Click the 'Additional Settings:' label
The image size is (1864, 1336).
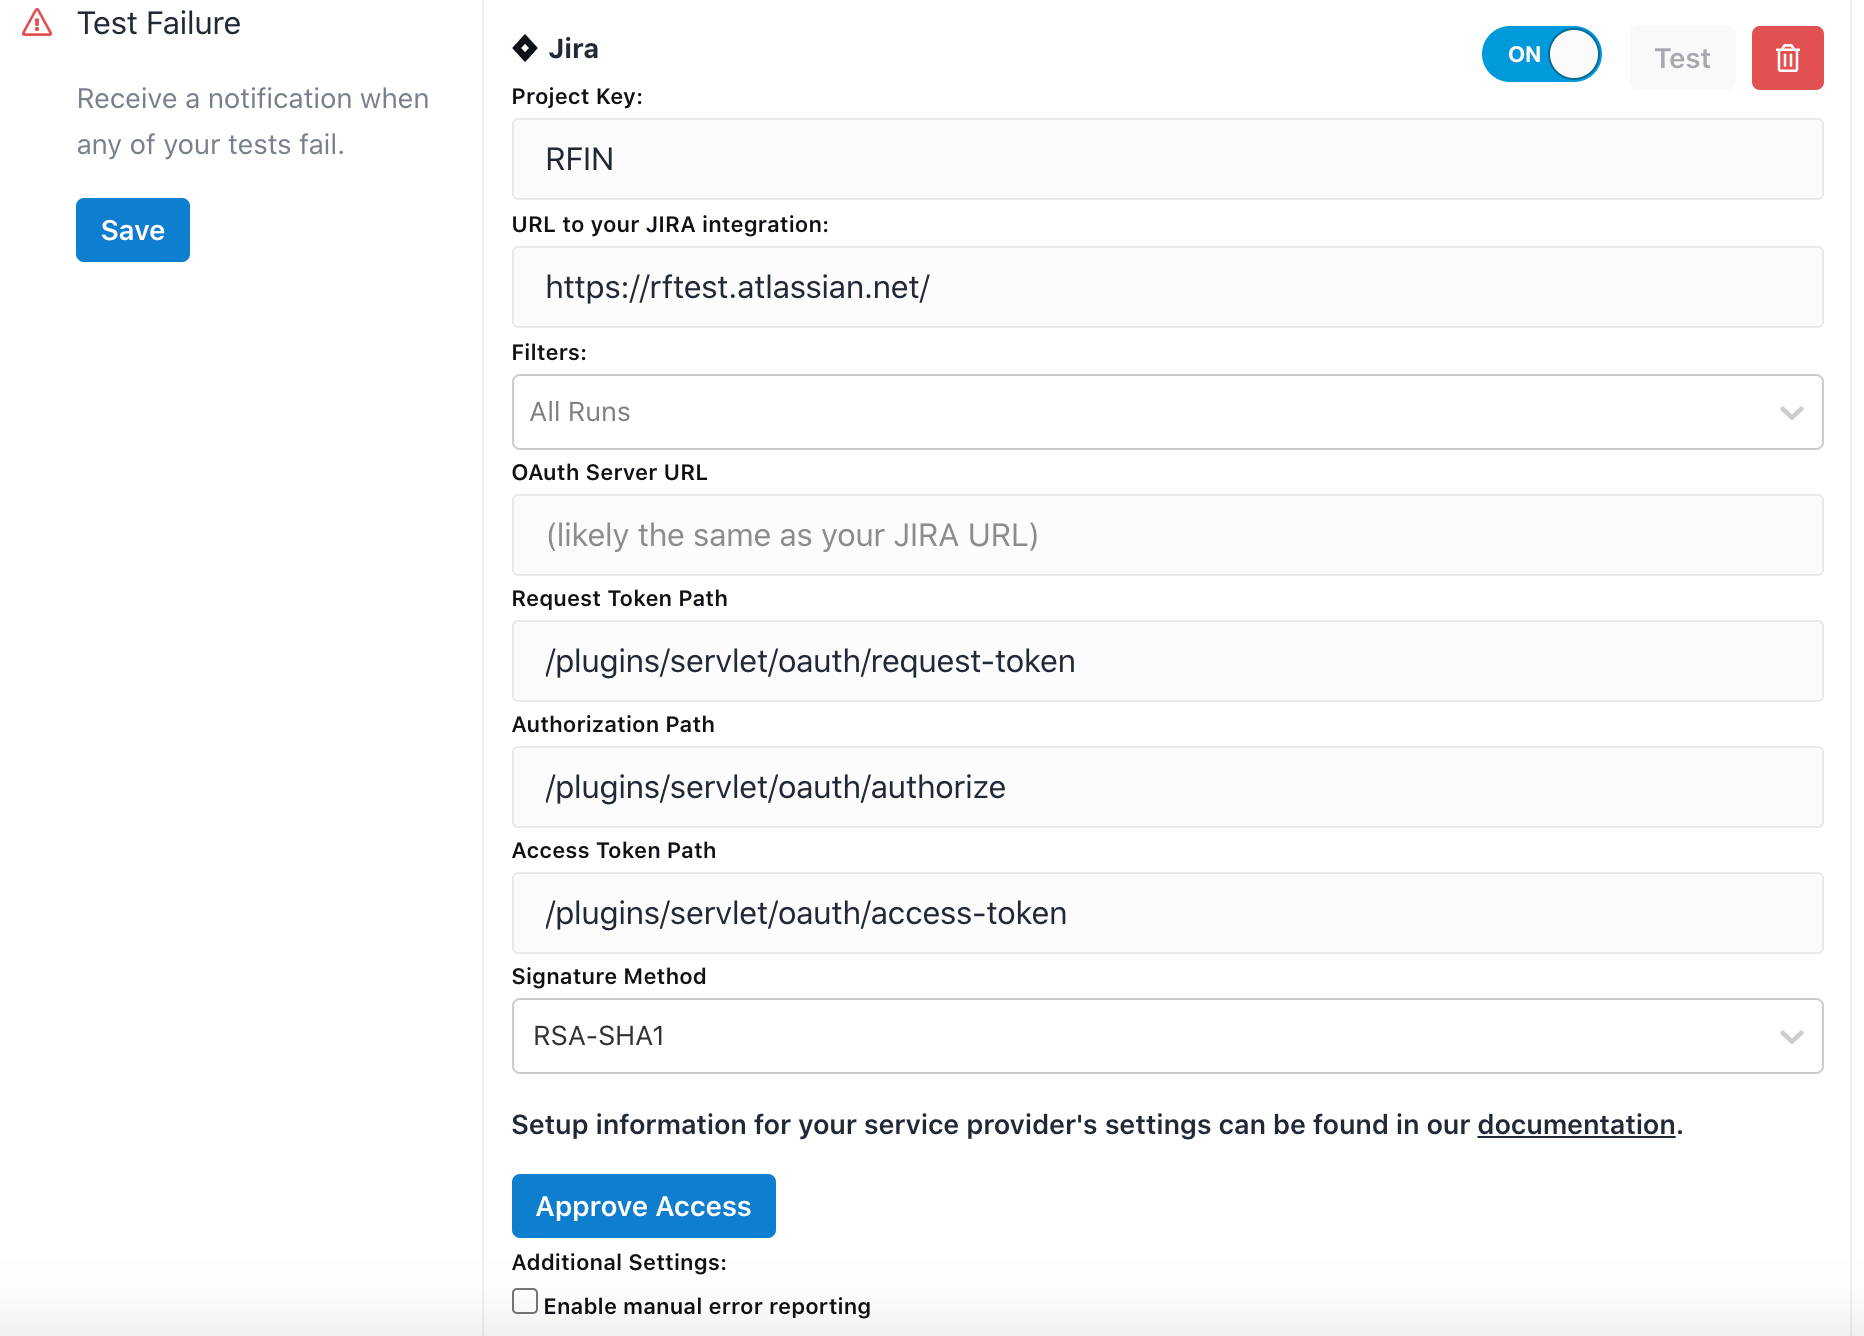point(619,1262)
